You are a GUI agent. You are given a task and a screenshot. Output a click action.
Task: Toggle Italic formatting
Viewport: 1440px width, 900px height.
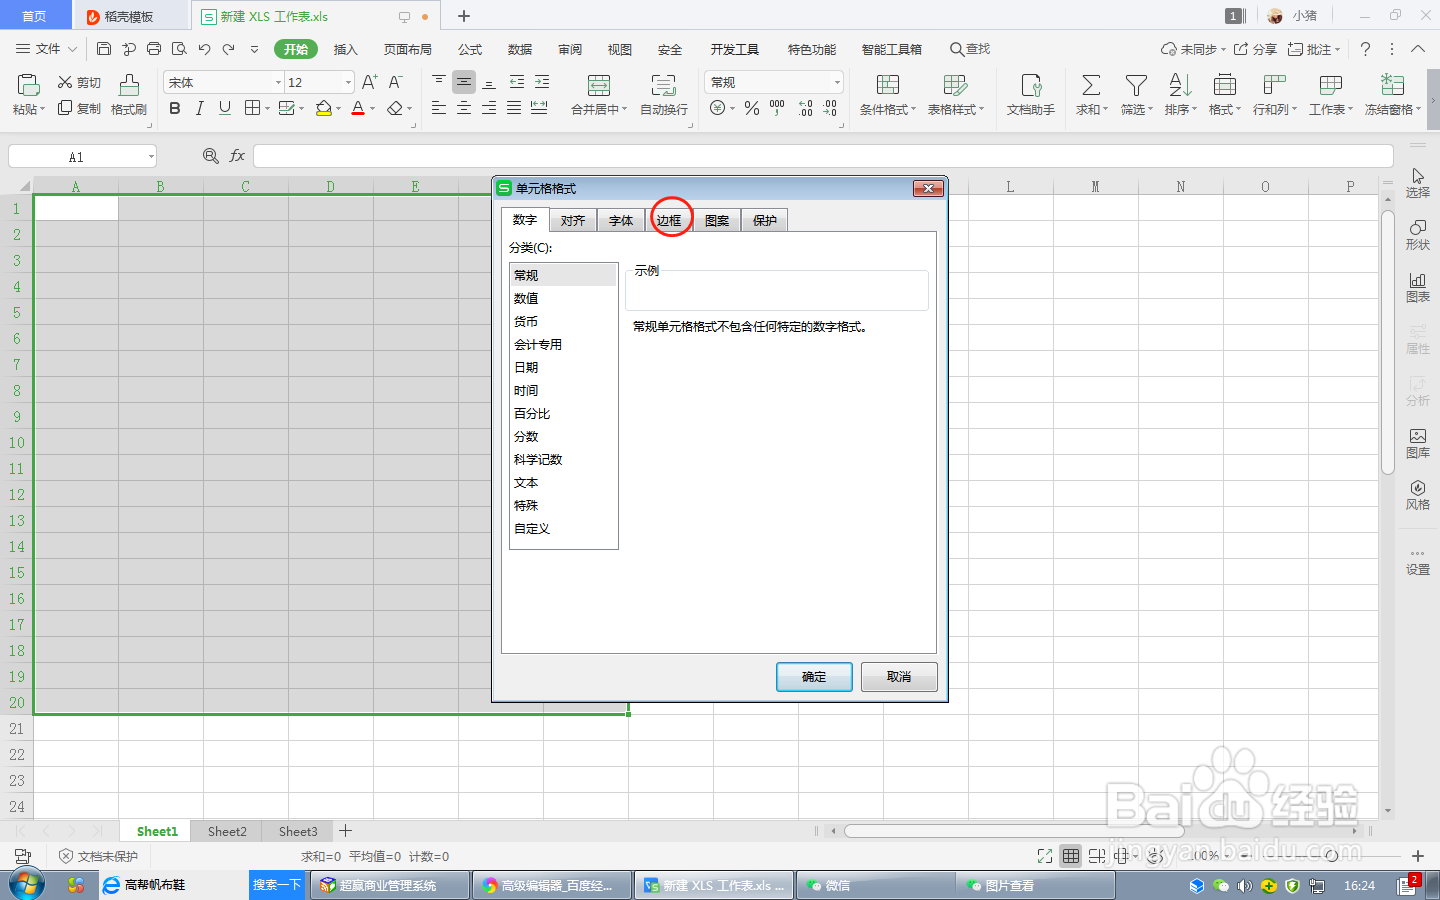[x=200, y=108]
